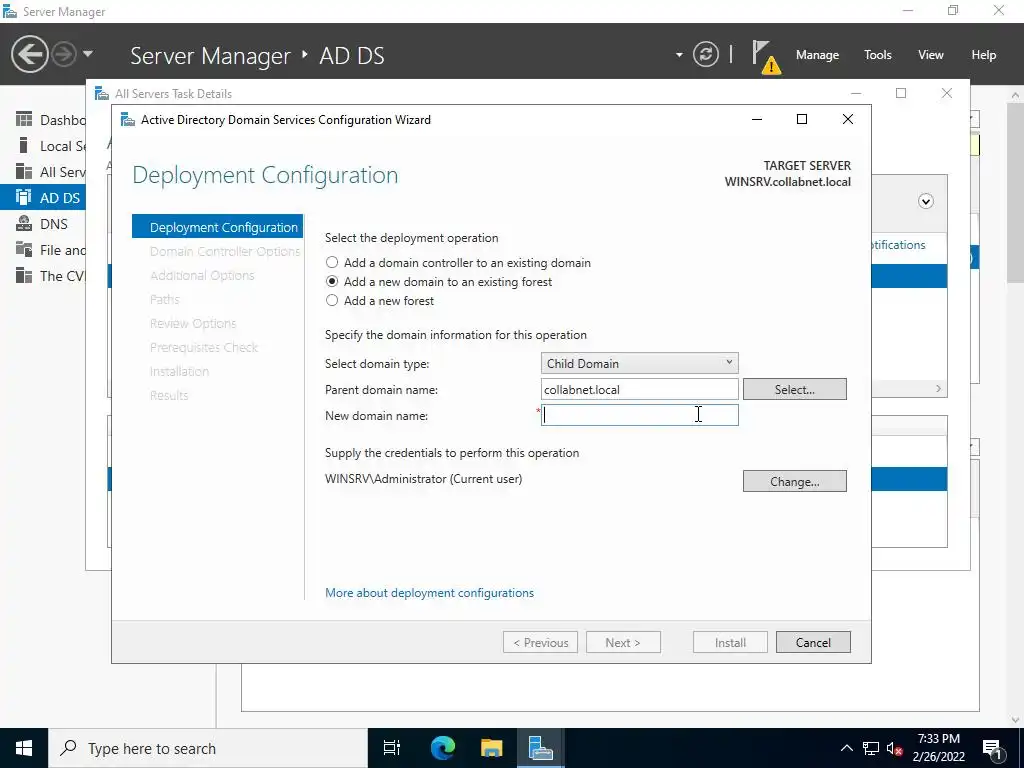The width and height of the screenshot is (1024, 768).
Task: Click the New domain name field
Action: (639, 415)
